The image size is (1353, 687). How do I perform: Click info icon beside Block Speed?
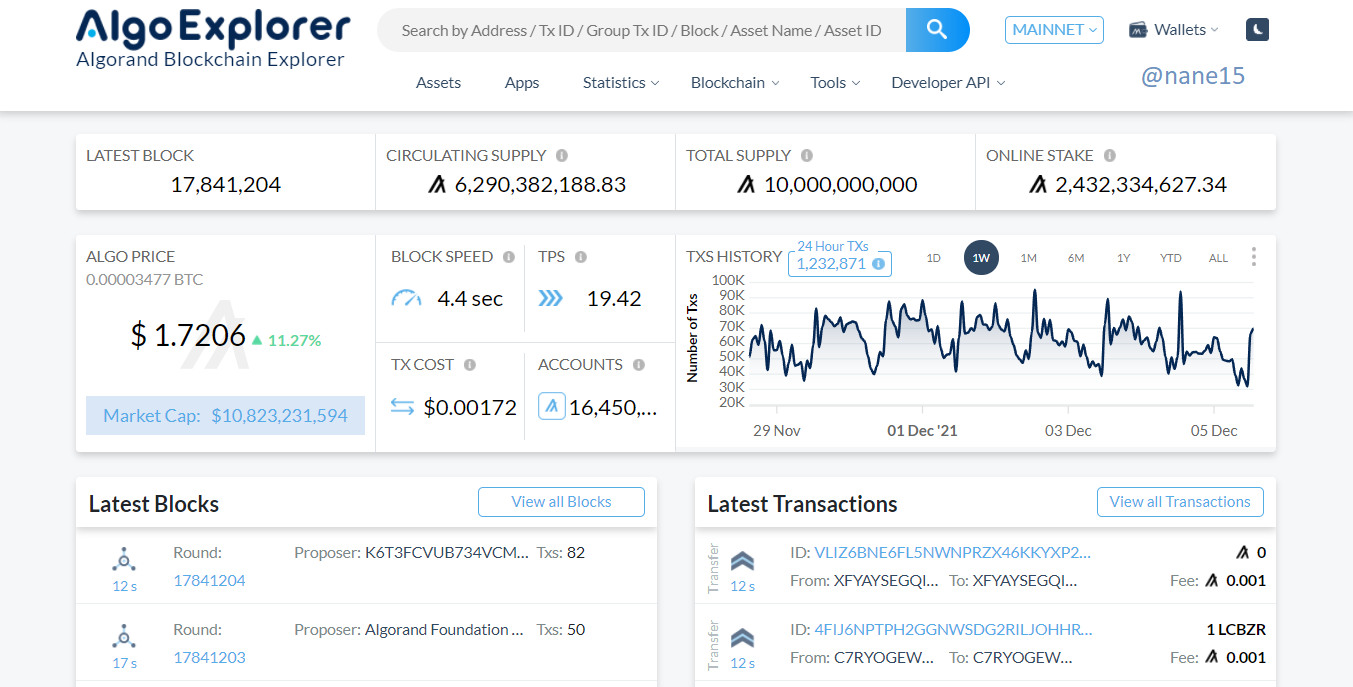(x=509, y=257)
